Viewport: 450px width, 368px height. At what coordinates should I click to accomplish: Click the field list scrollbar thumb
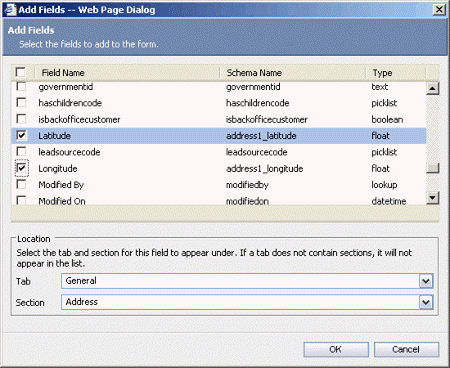433,168
